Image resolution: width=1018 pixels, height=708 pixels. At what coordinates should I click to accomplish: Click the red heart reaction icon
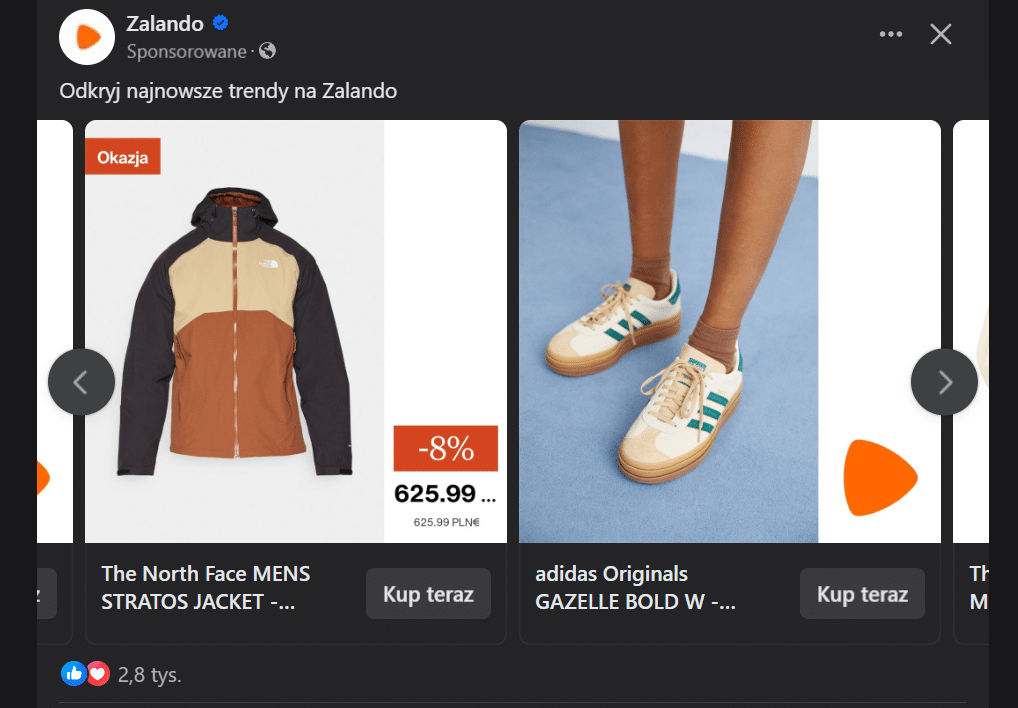click(x=97, y=674)
